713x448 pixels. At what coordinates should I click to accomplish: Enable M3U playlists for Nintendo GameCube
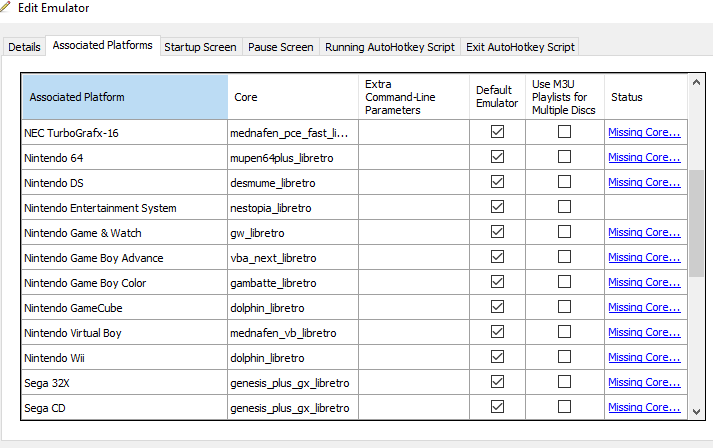(x=564, y=307)
